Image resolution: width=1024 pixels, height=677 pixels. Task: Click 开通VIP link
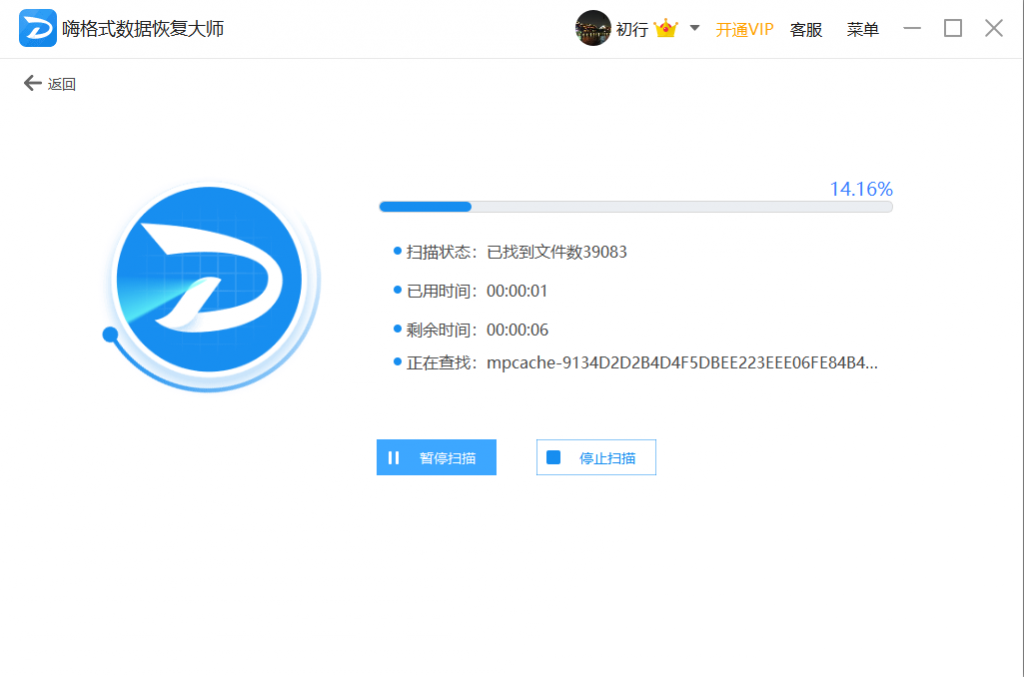(x=744, y=29)
